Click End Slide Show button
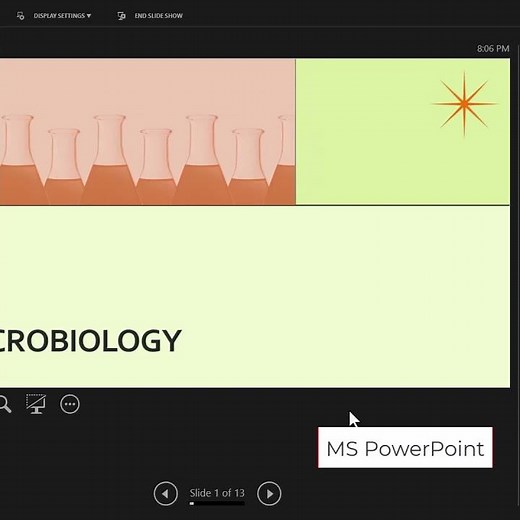This screenshot has height=520, width=520. coord(158,16)
